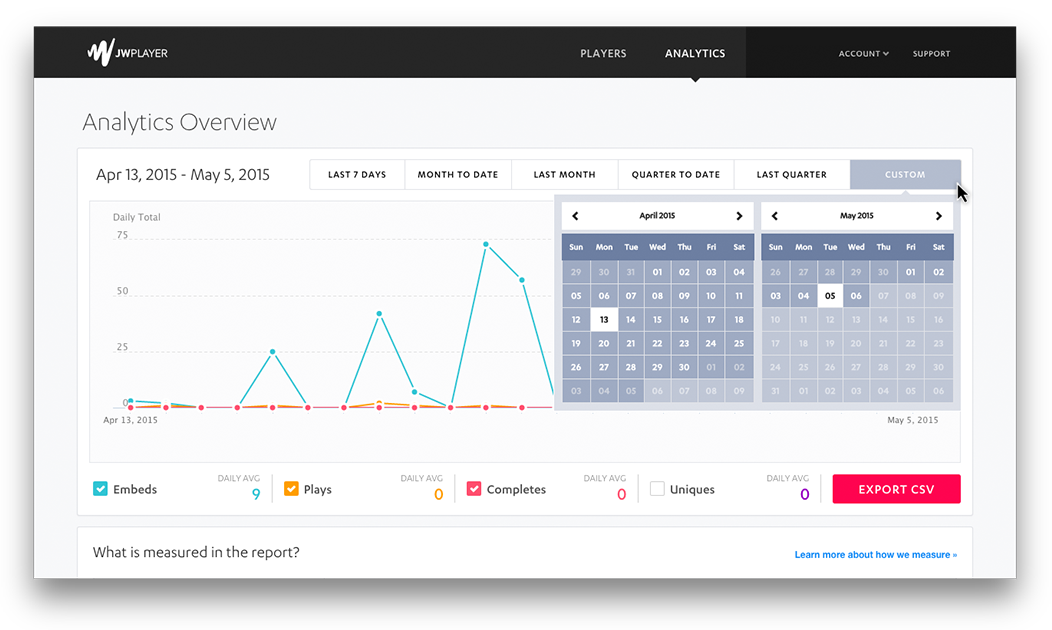The height and width of the screenshot is (630, 1052).
Task: Open the Support link
Action: [x=931, y=54]
